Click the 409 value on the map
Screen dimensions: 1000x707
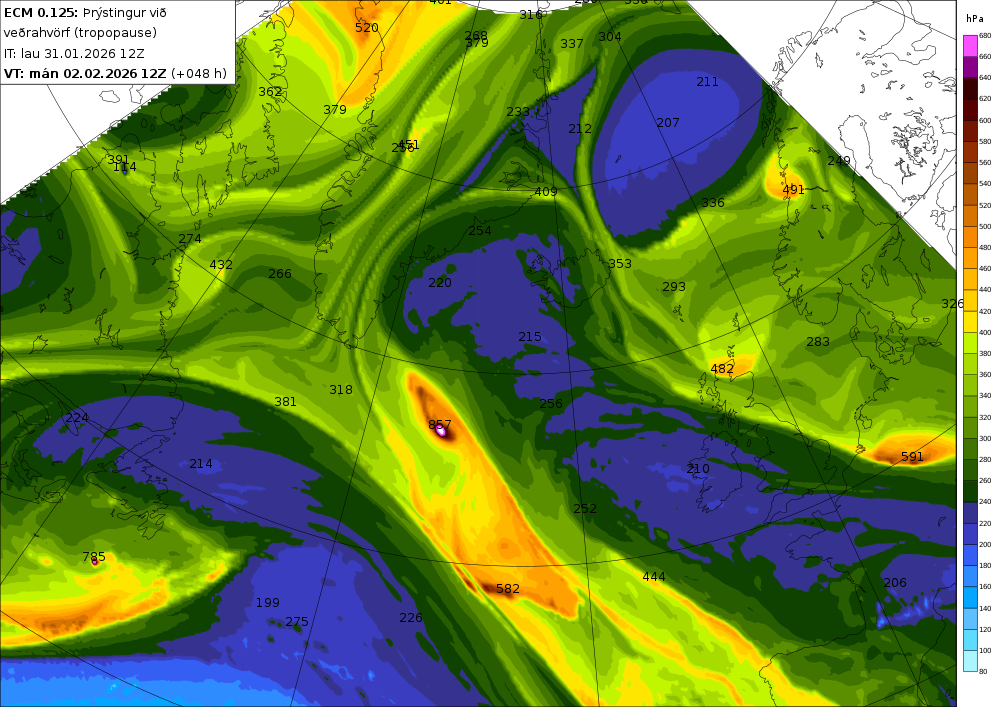546,191
